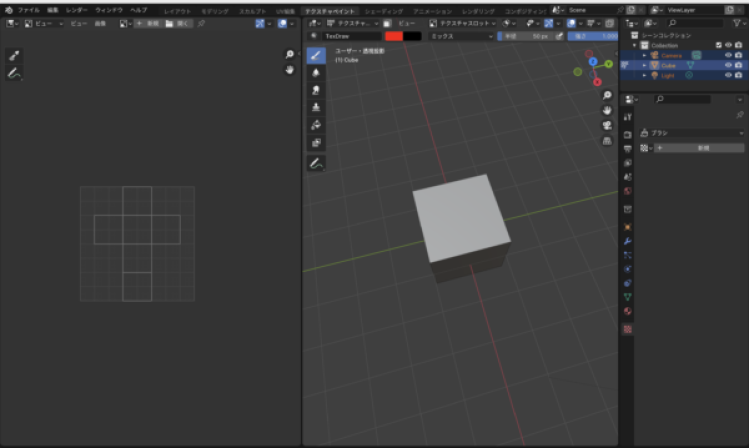Expand the Collection tree in outliner
The height and width of the screenshot is (448, 749).
(x=633, y=45)
